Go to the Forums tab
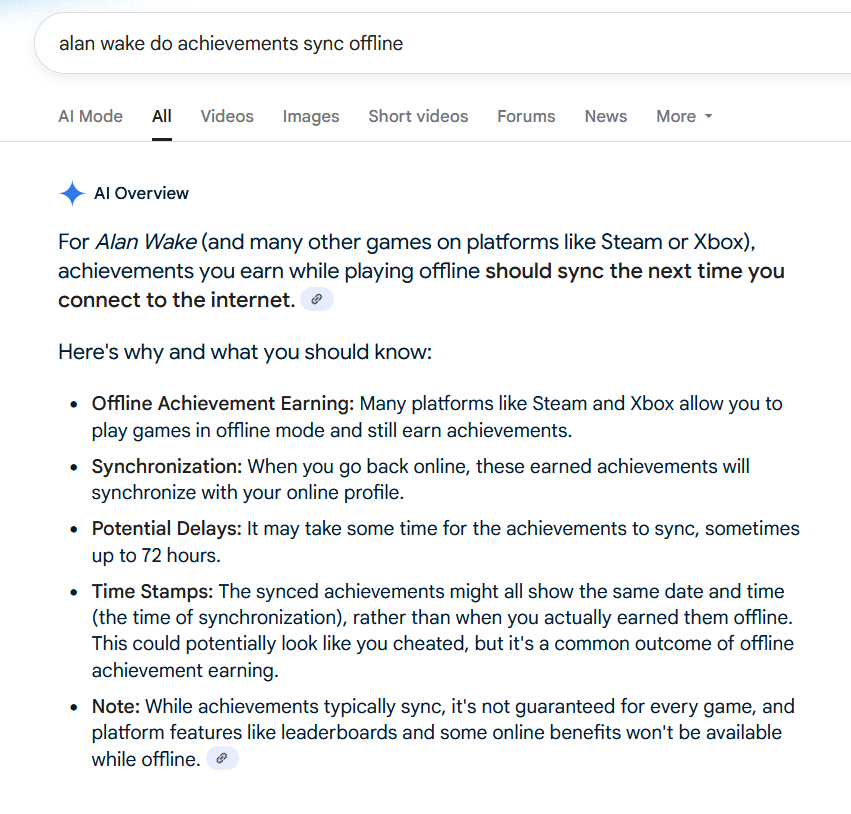The width and height of the screenshot is (851, 814). click(x=526, y=116)
